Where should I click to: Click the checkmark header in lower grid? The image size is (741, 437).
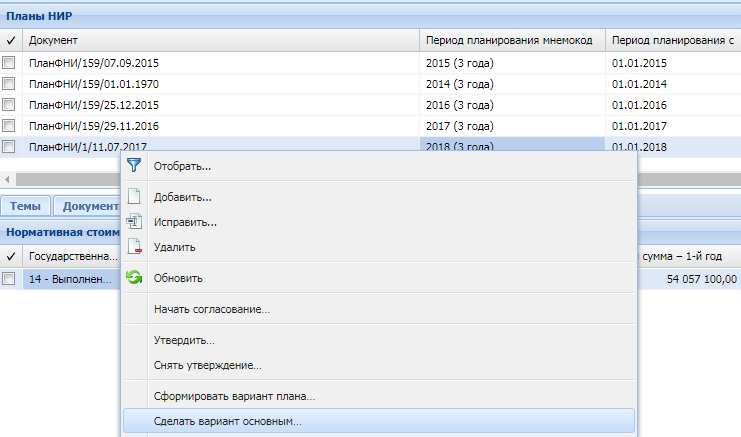point(11,256)
